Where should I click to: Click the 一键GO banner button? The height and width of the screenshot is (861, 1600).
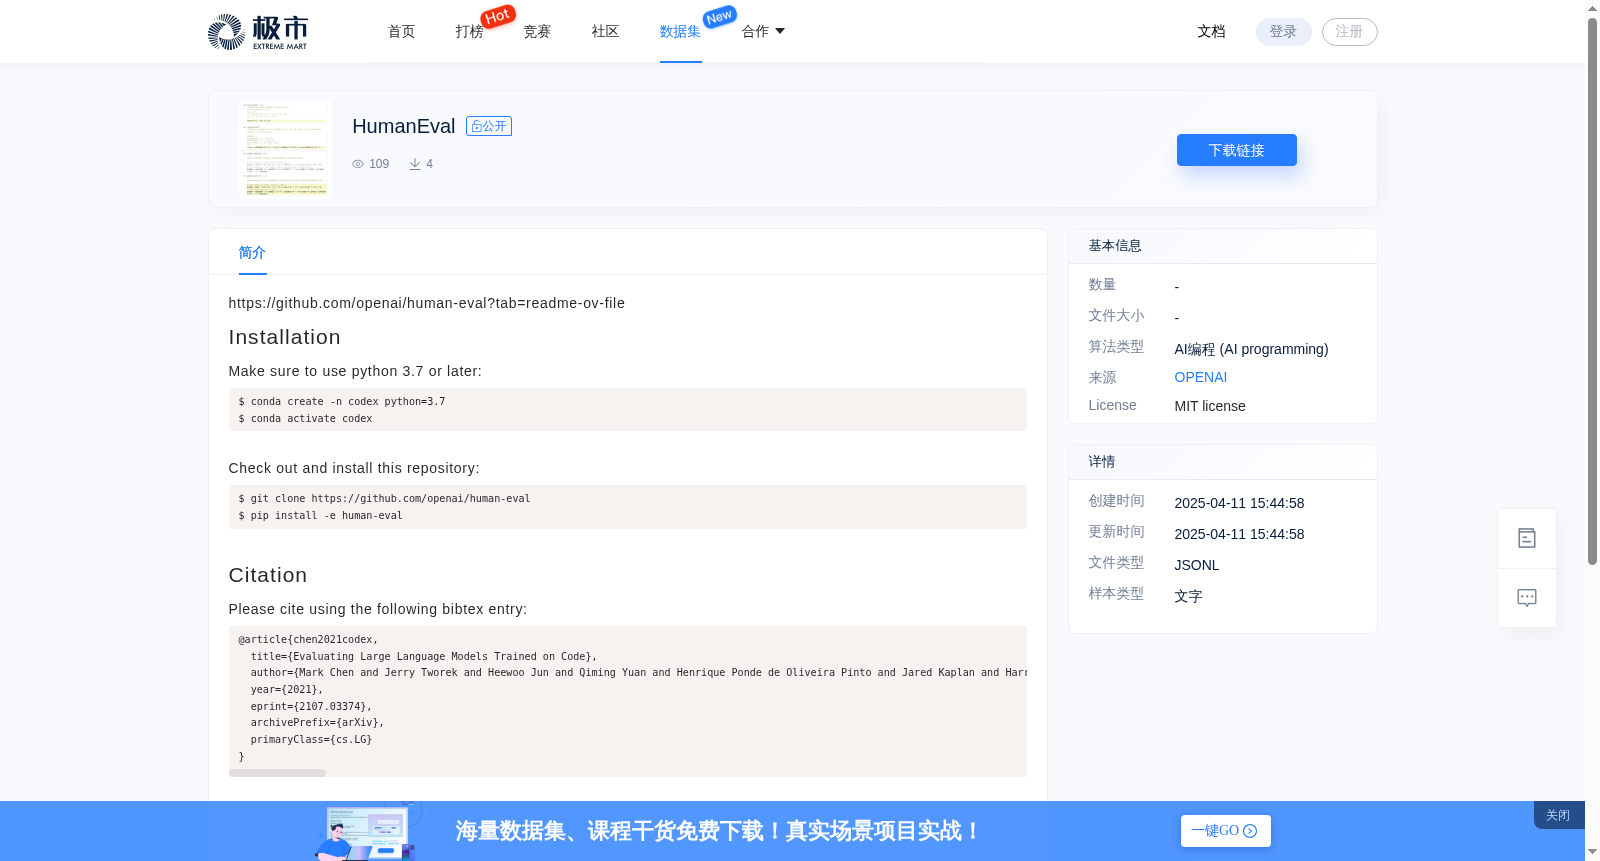tap(1225, 831)
